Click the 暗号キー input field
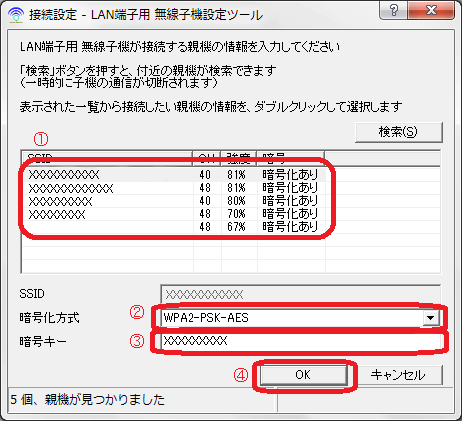 tap(300, 341)
